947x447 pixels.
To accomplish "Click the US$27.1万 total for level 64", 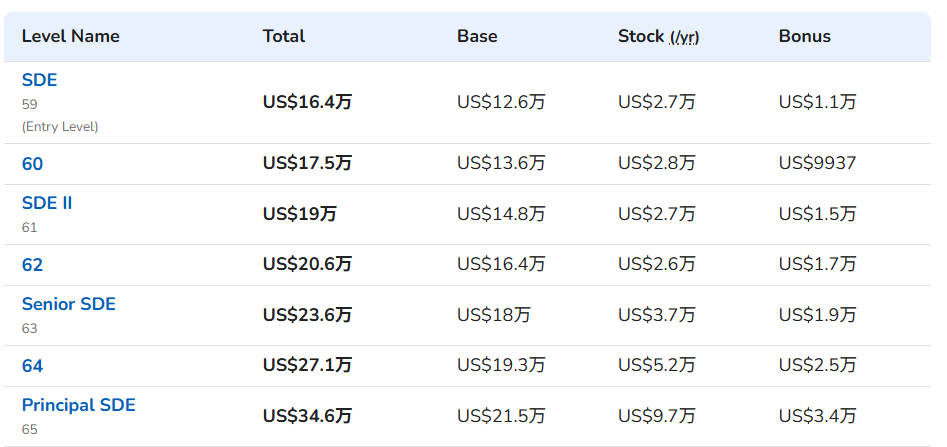I will (x=307, y=365).
